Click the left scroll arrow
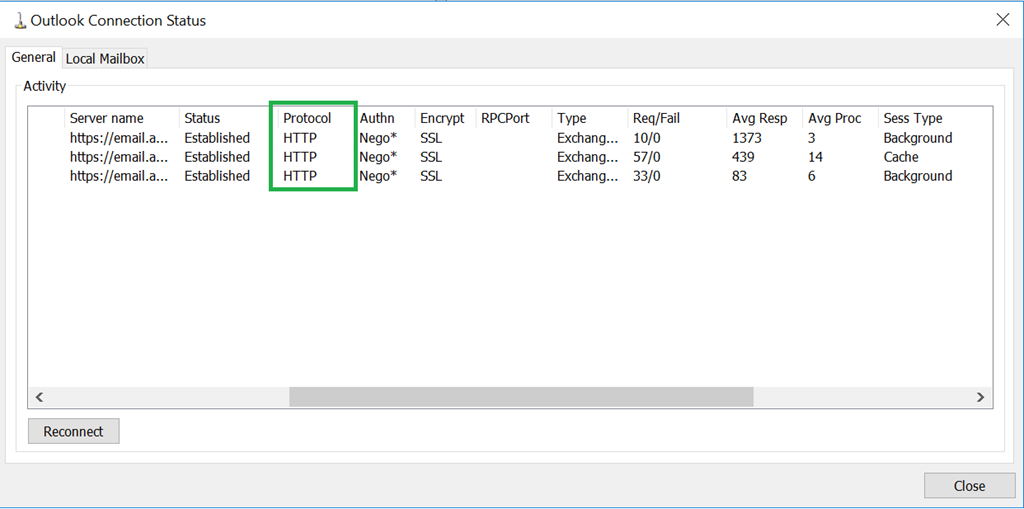 point(39,397)
